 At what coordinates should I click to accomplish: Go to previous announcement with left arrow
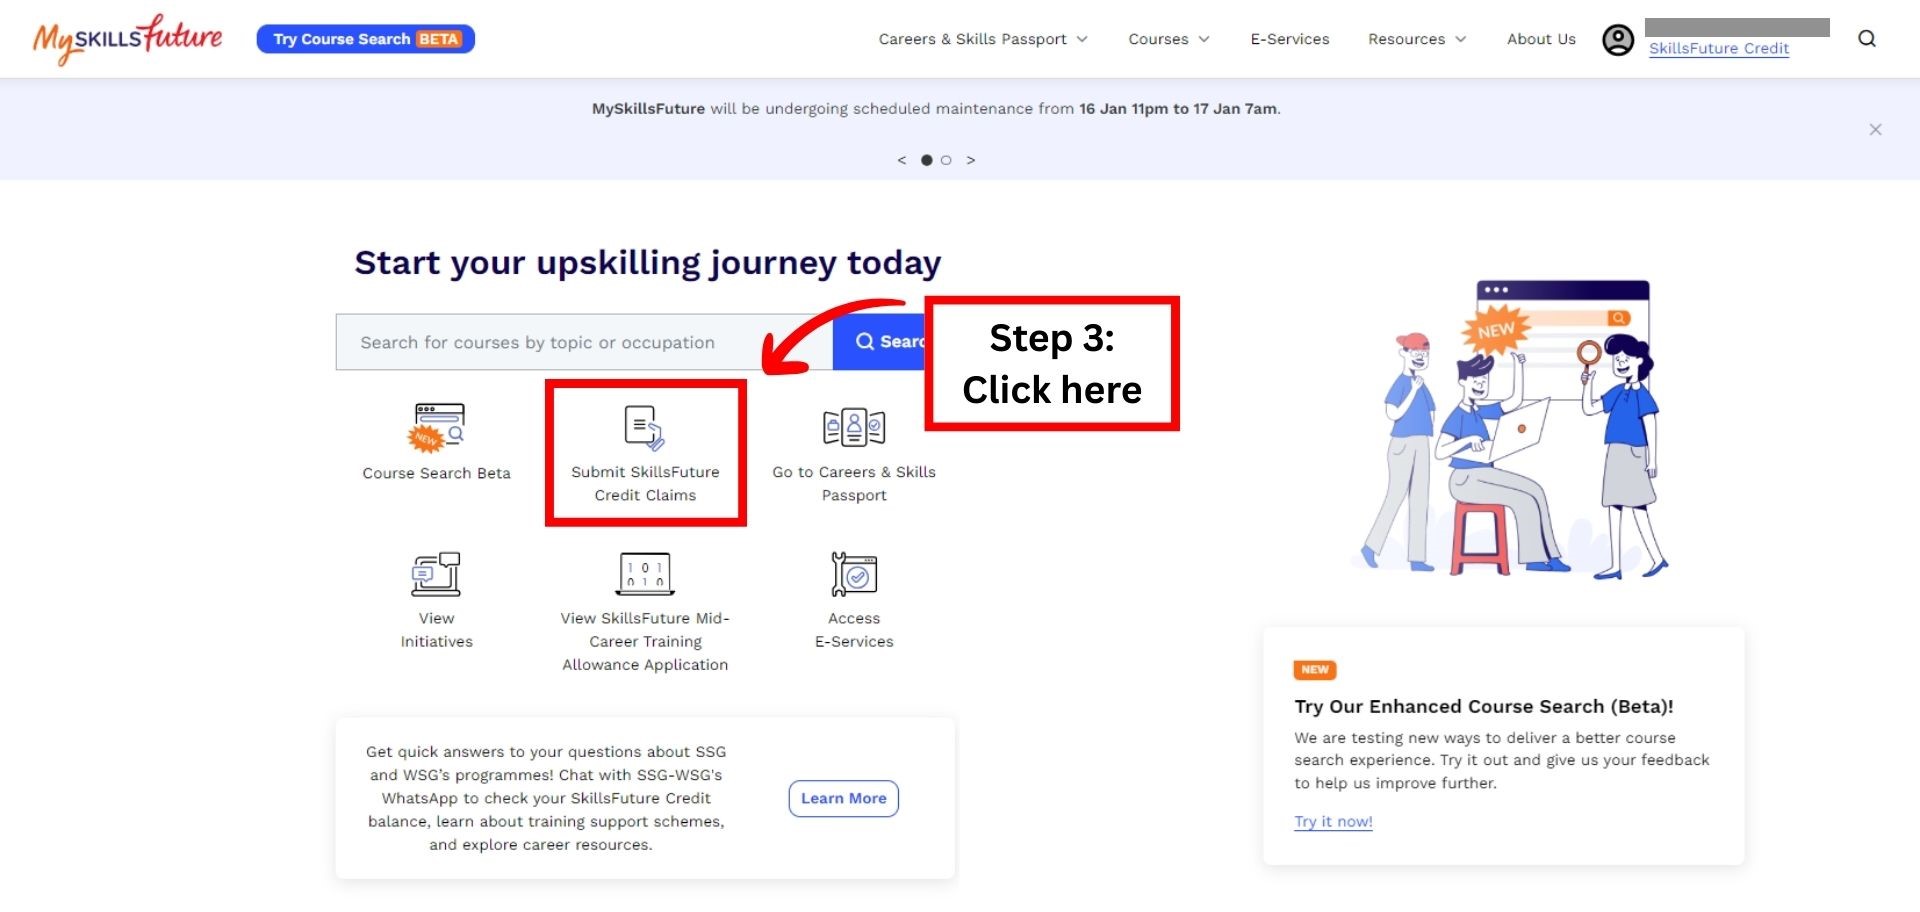902,160
